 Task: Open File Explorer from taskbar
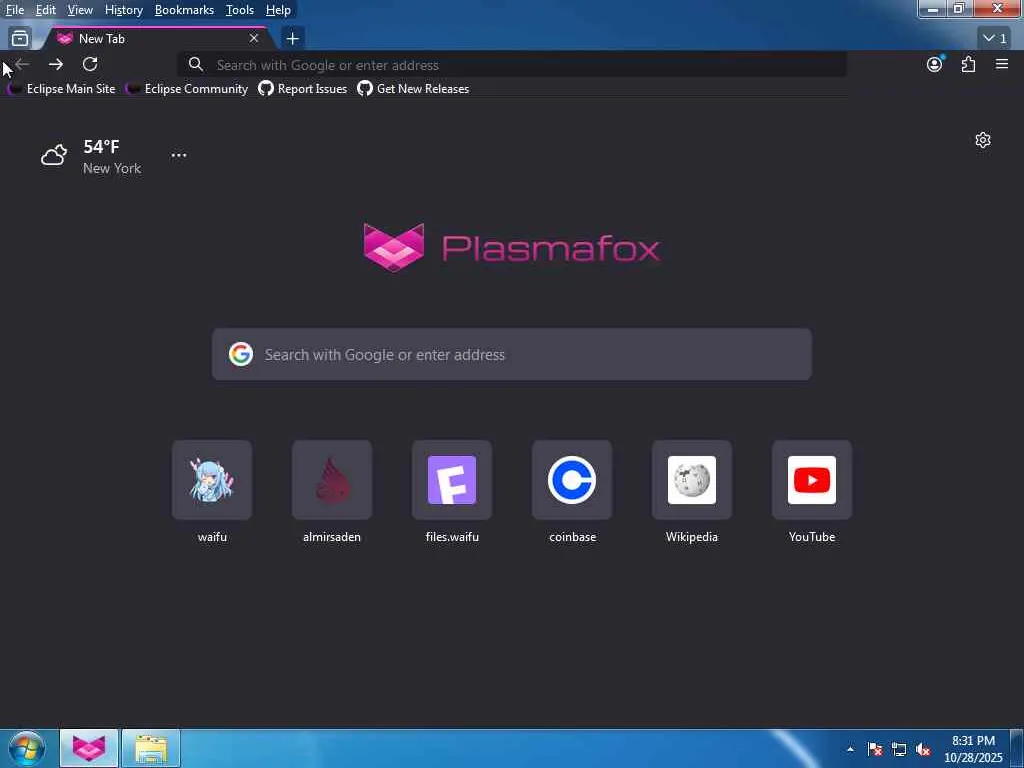[x=151, y=748]
